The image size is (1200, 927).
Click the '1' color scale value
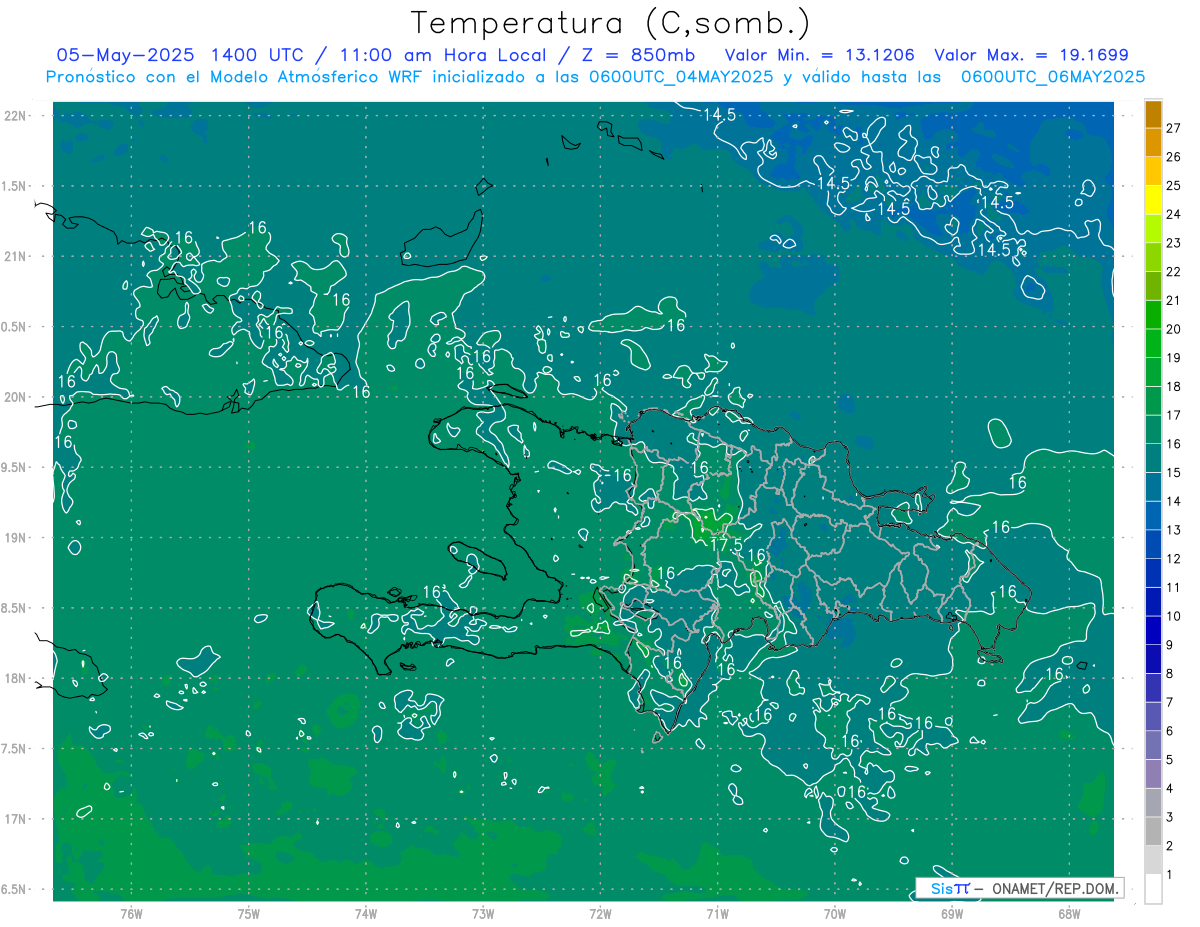pyautogui.click(x=1169, y=875)
